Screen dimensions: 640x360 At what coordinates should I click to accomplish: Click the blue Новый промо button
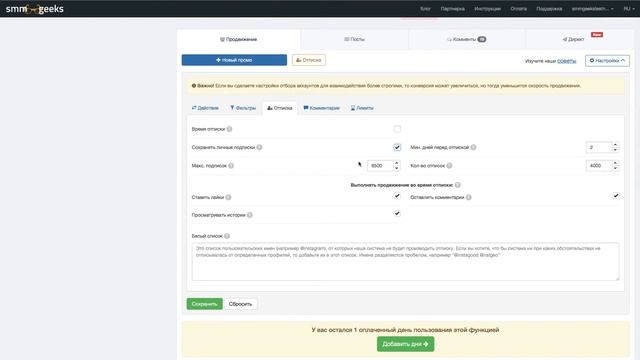click(x=234, y=60)
